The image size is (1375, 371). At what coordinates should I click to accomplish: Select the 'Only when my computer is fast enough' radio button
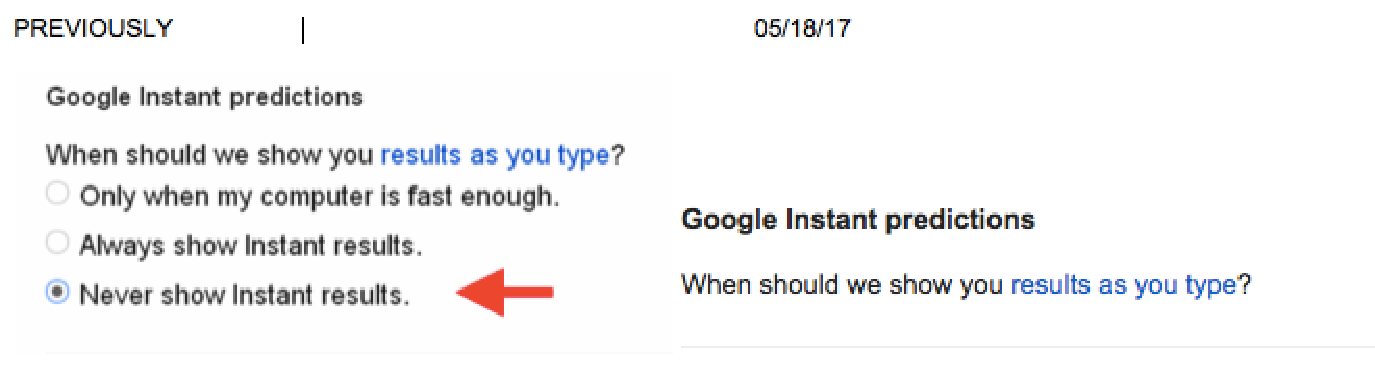[58, 194]
